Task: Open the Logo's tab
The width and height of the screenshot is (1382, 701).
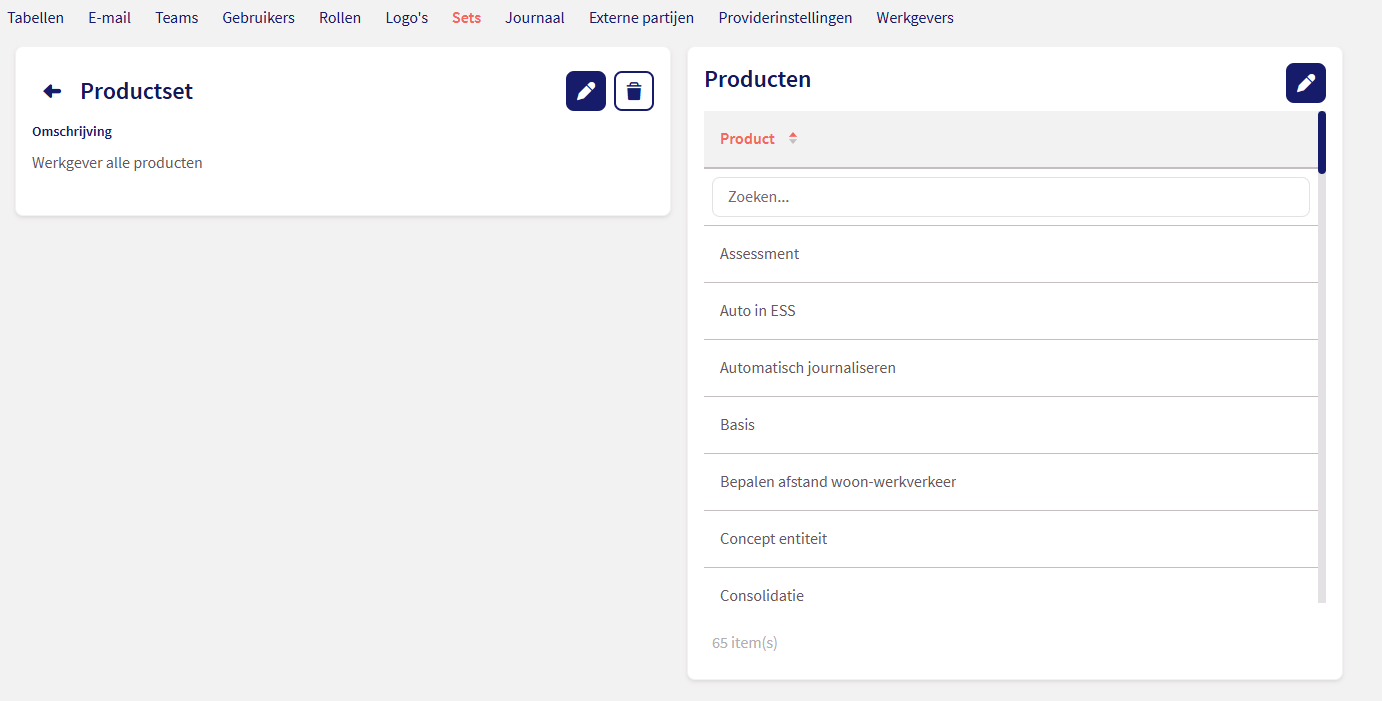Action: pyautogui.click(x=406, y=18)
